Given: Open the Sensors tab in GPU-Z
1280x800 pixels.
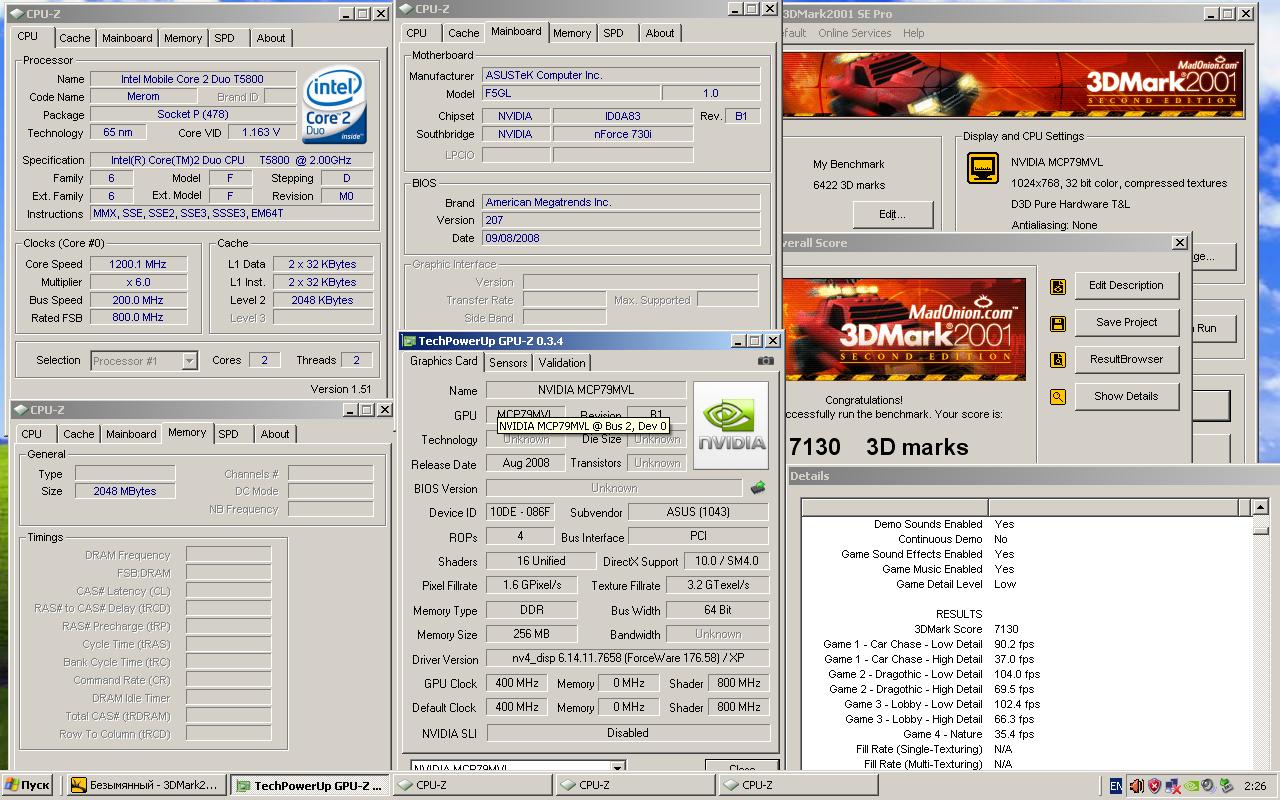Looking at the screenshot, I should click(x=508, y=363).
